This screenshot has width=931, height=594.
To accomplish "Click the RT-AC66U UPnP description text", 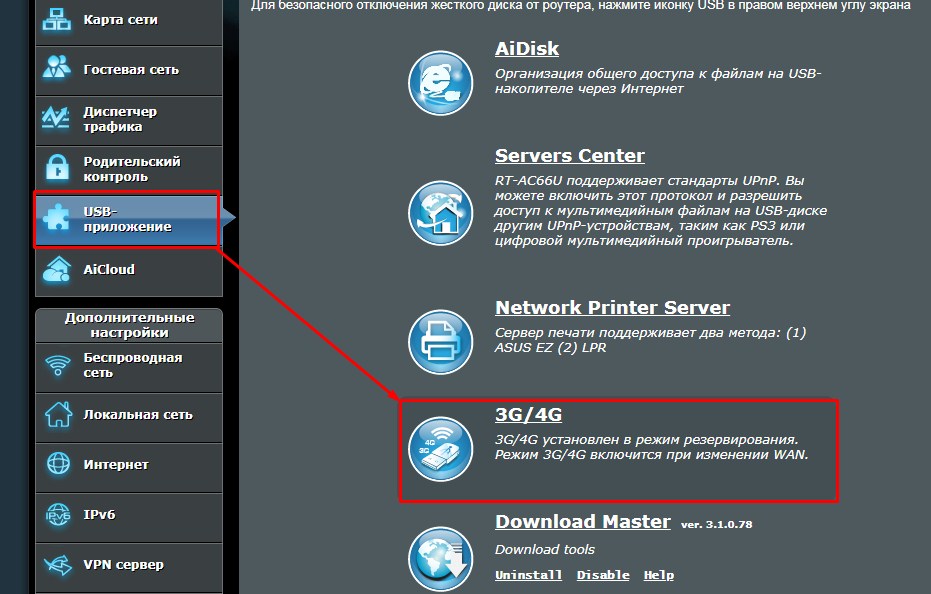I will tap(661, 211).
